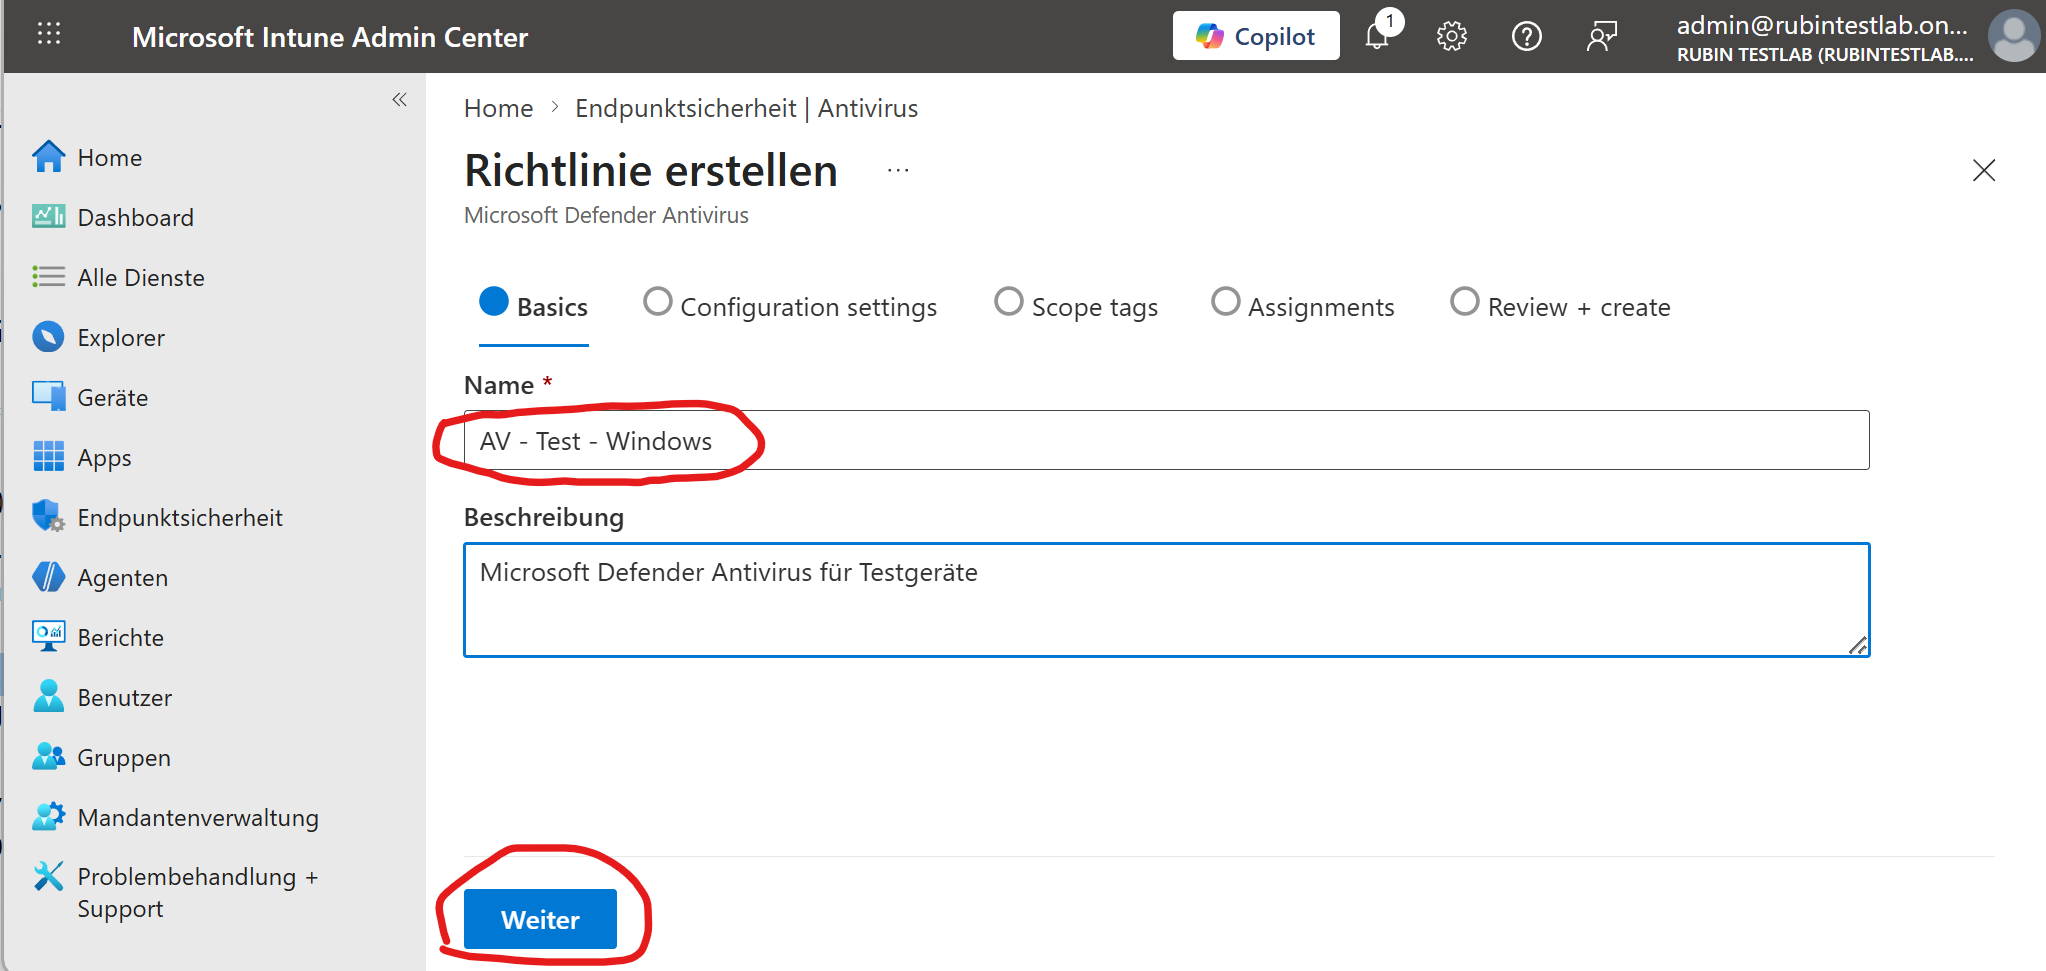The width and height of the screenshot is (2046, 971).
Task: Select the Assignments step circle
Action: (1225, 301)
